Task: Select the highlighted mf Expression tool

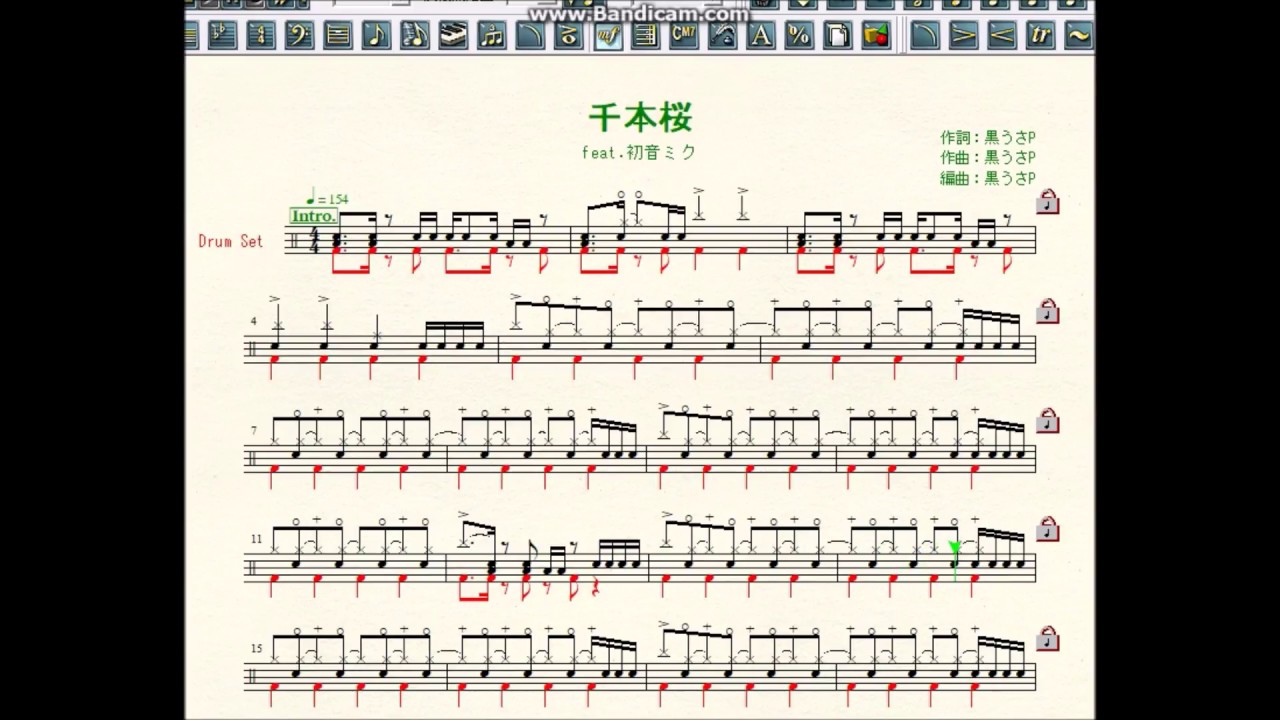Action: [607, 36]
